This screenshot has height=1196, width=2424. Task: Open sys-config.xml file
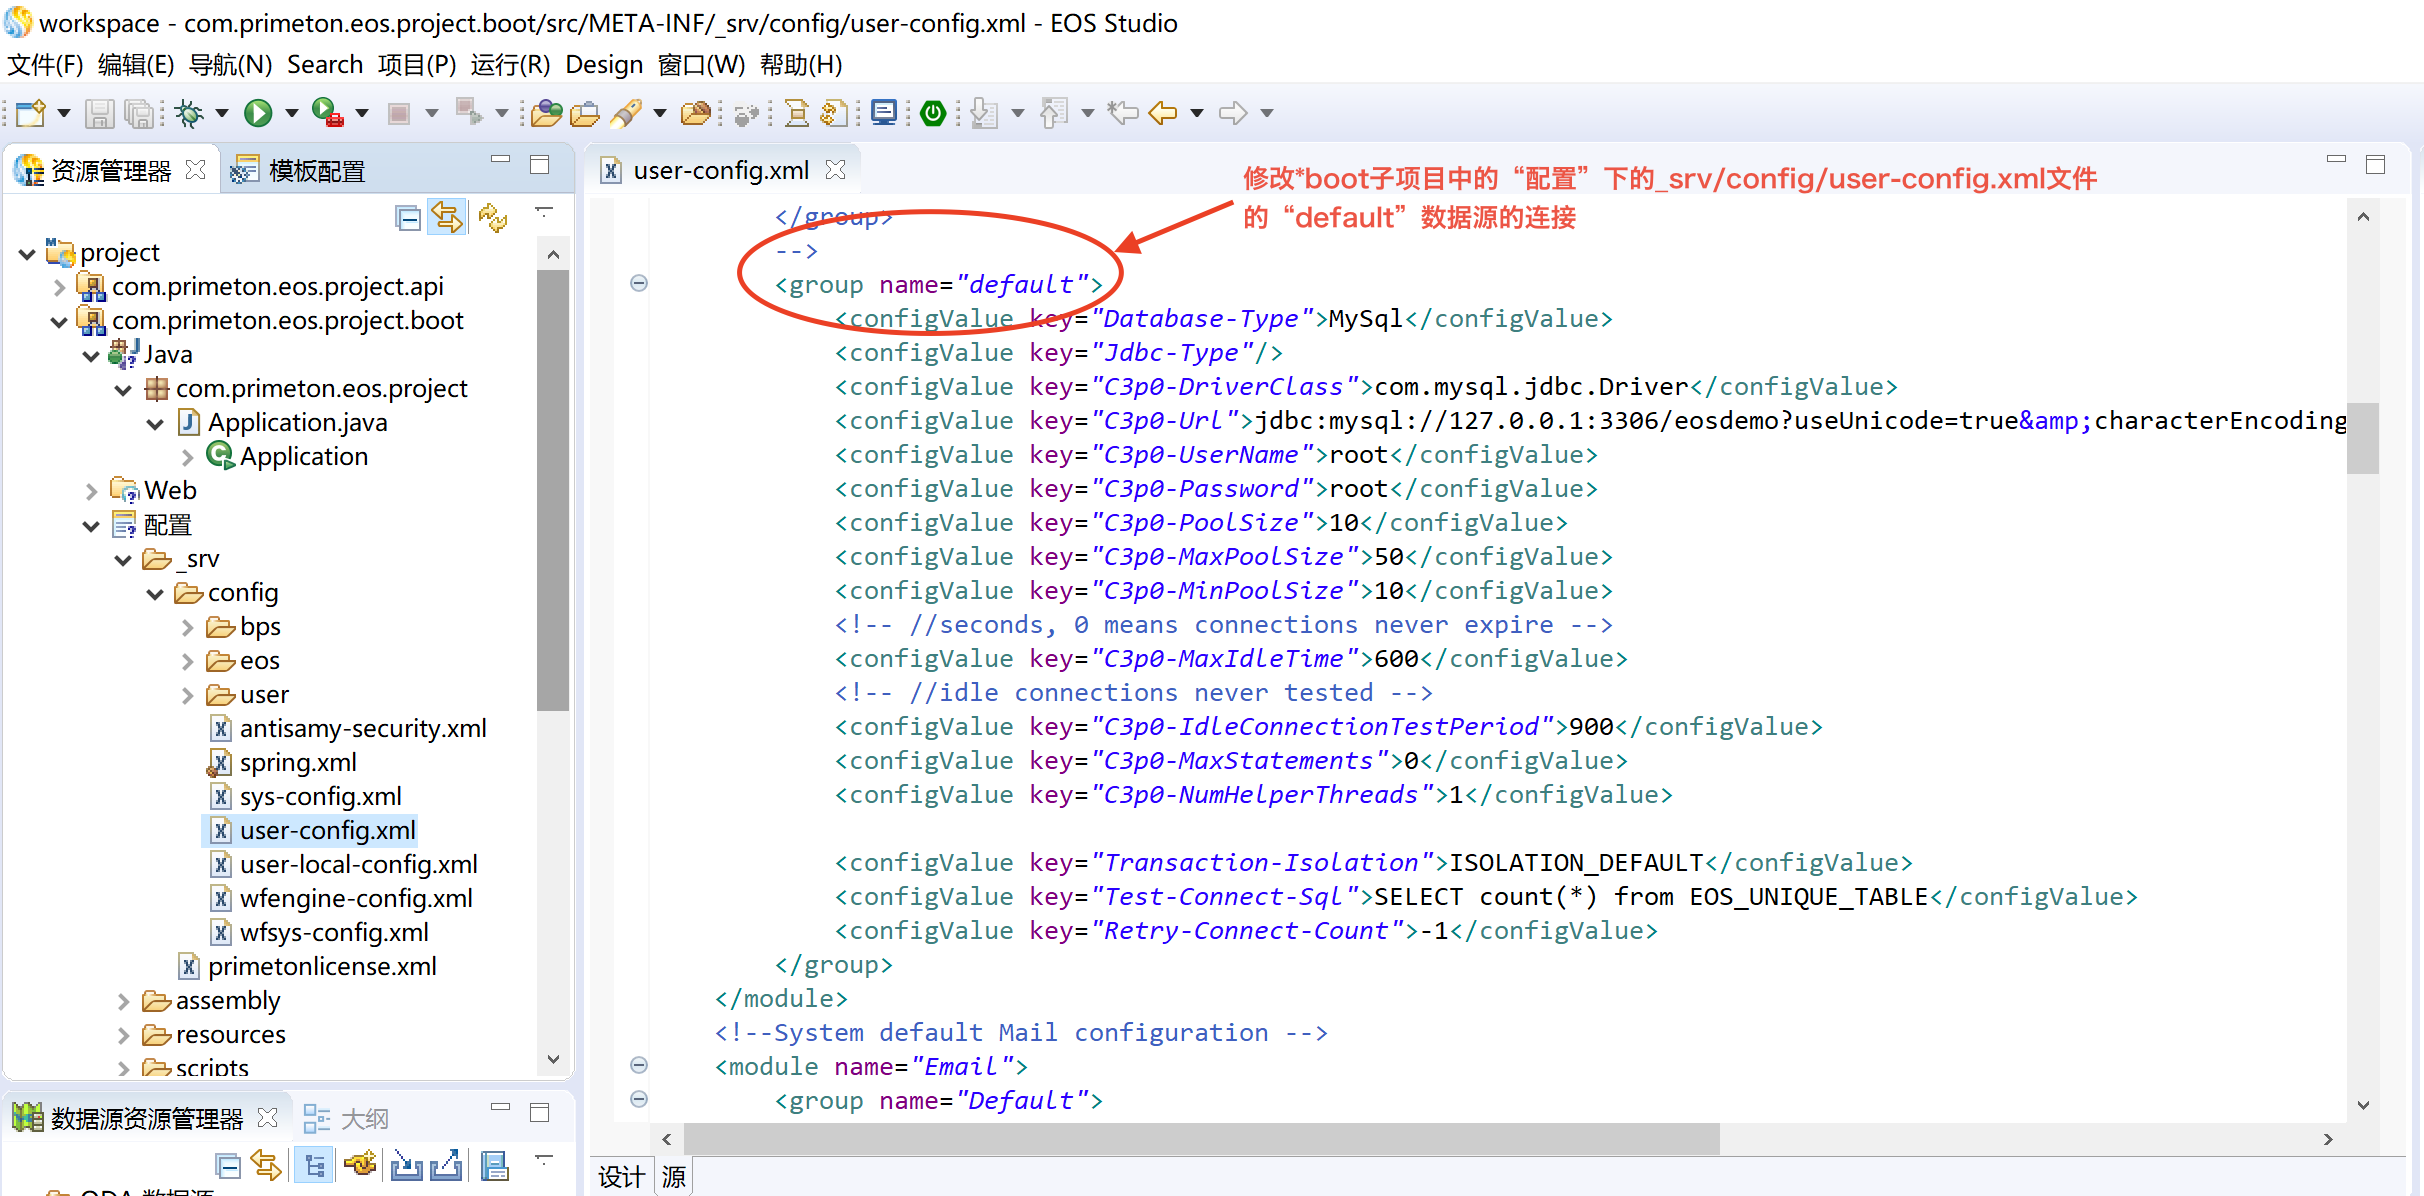(320, 796)
